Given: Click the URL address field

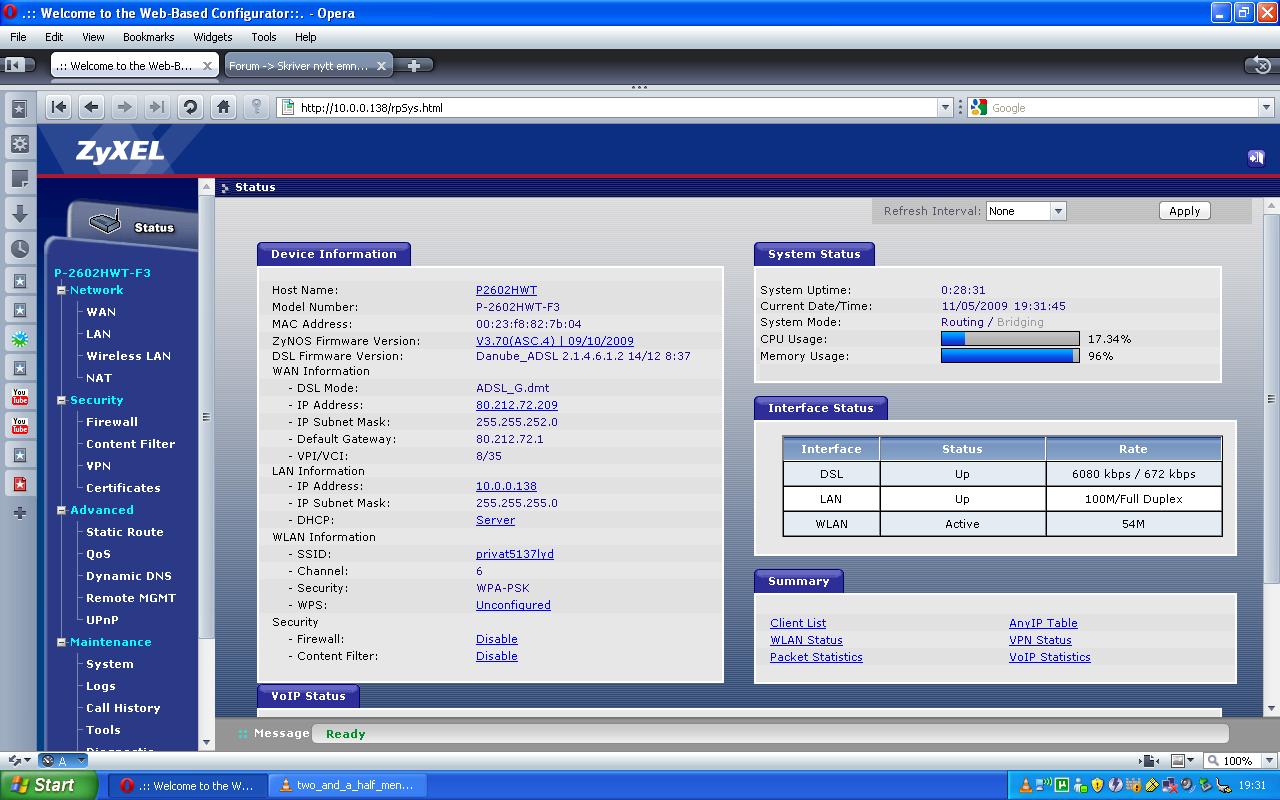Looking at the screenshot, I should [615, 107].
